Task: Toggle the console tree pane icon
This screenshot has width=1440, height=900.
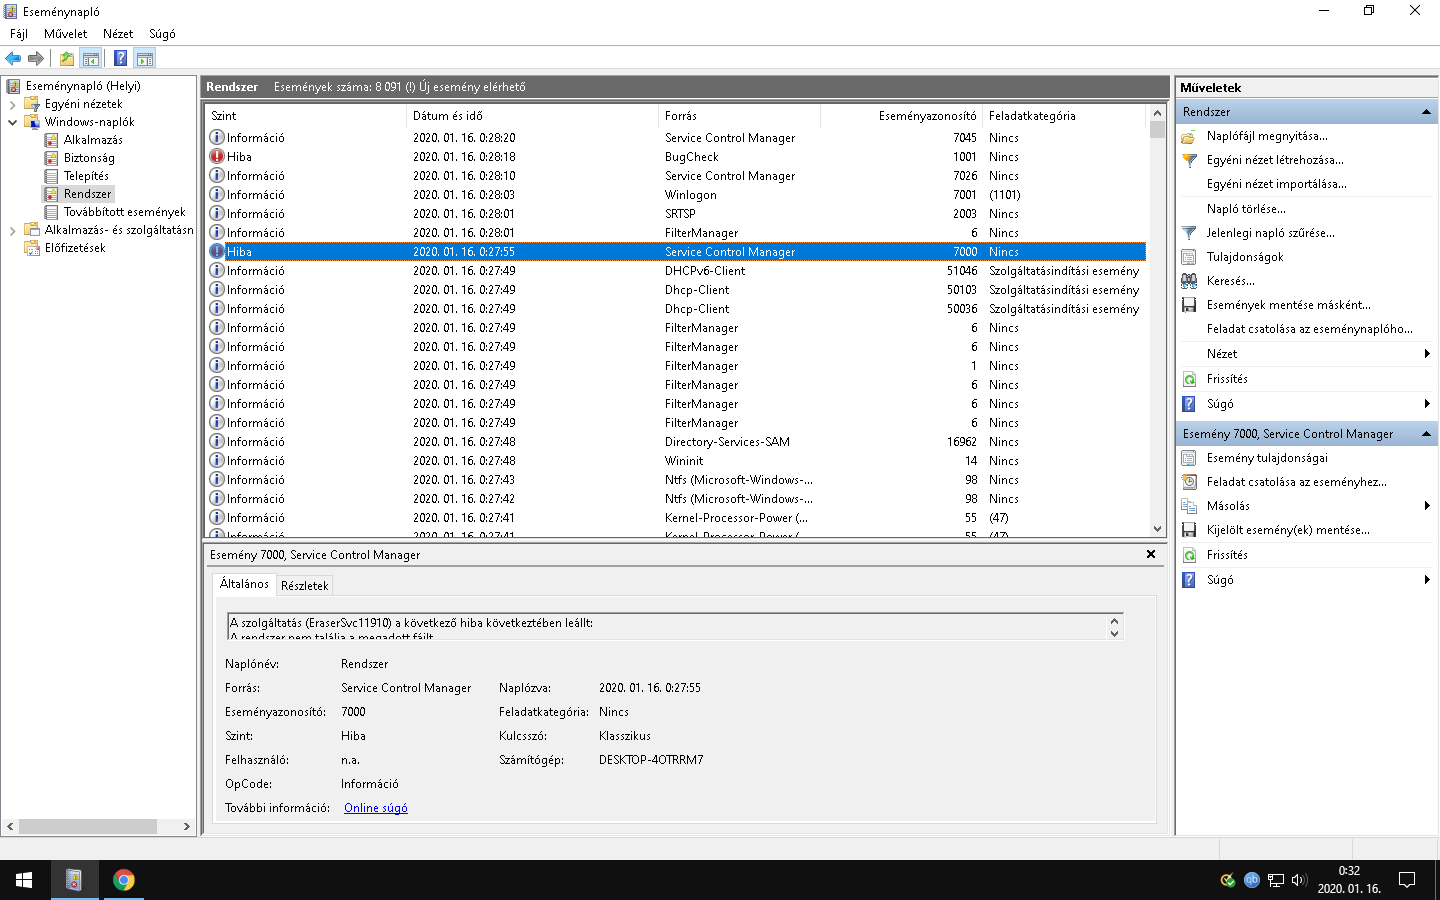Action: coord(91,58)
